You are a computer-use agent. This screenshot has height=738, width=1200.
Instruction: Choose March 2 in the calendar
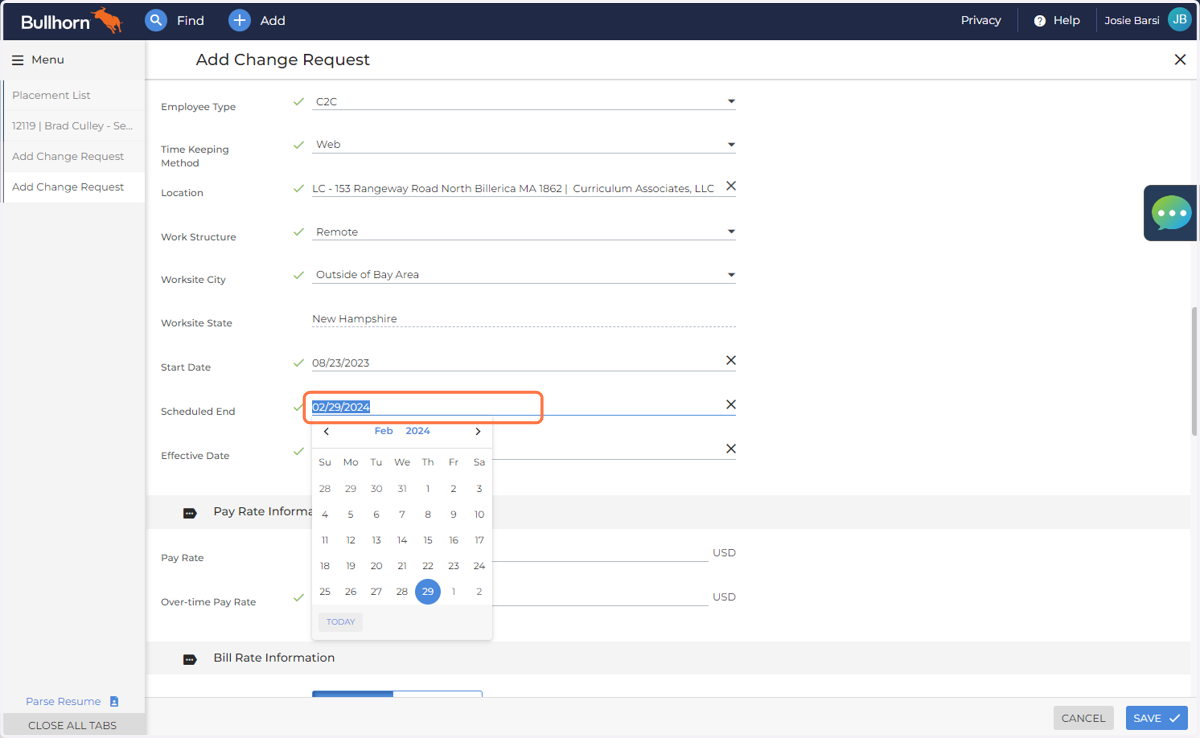pyautogui.click(x=479, y=592)
